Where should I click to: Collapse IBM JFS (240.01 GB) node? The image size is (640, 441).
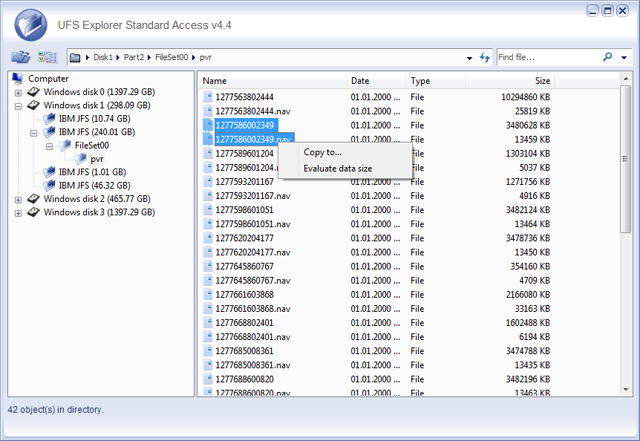point(33,133)
